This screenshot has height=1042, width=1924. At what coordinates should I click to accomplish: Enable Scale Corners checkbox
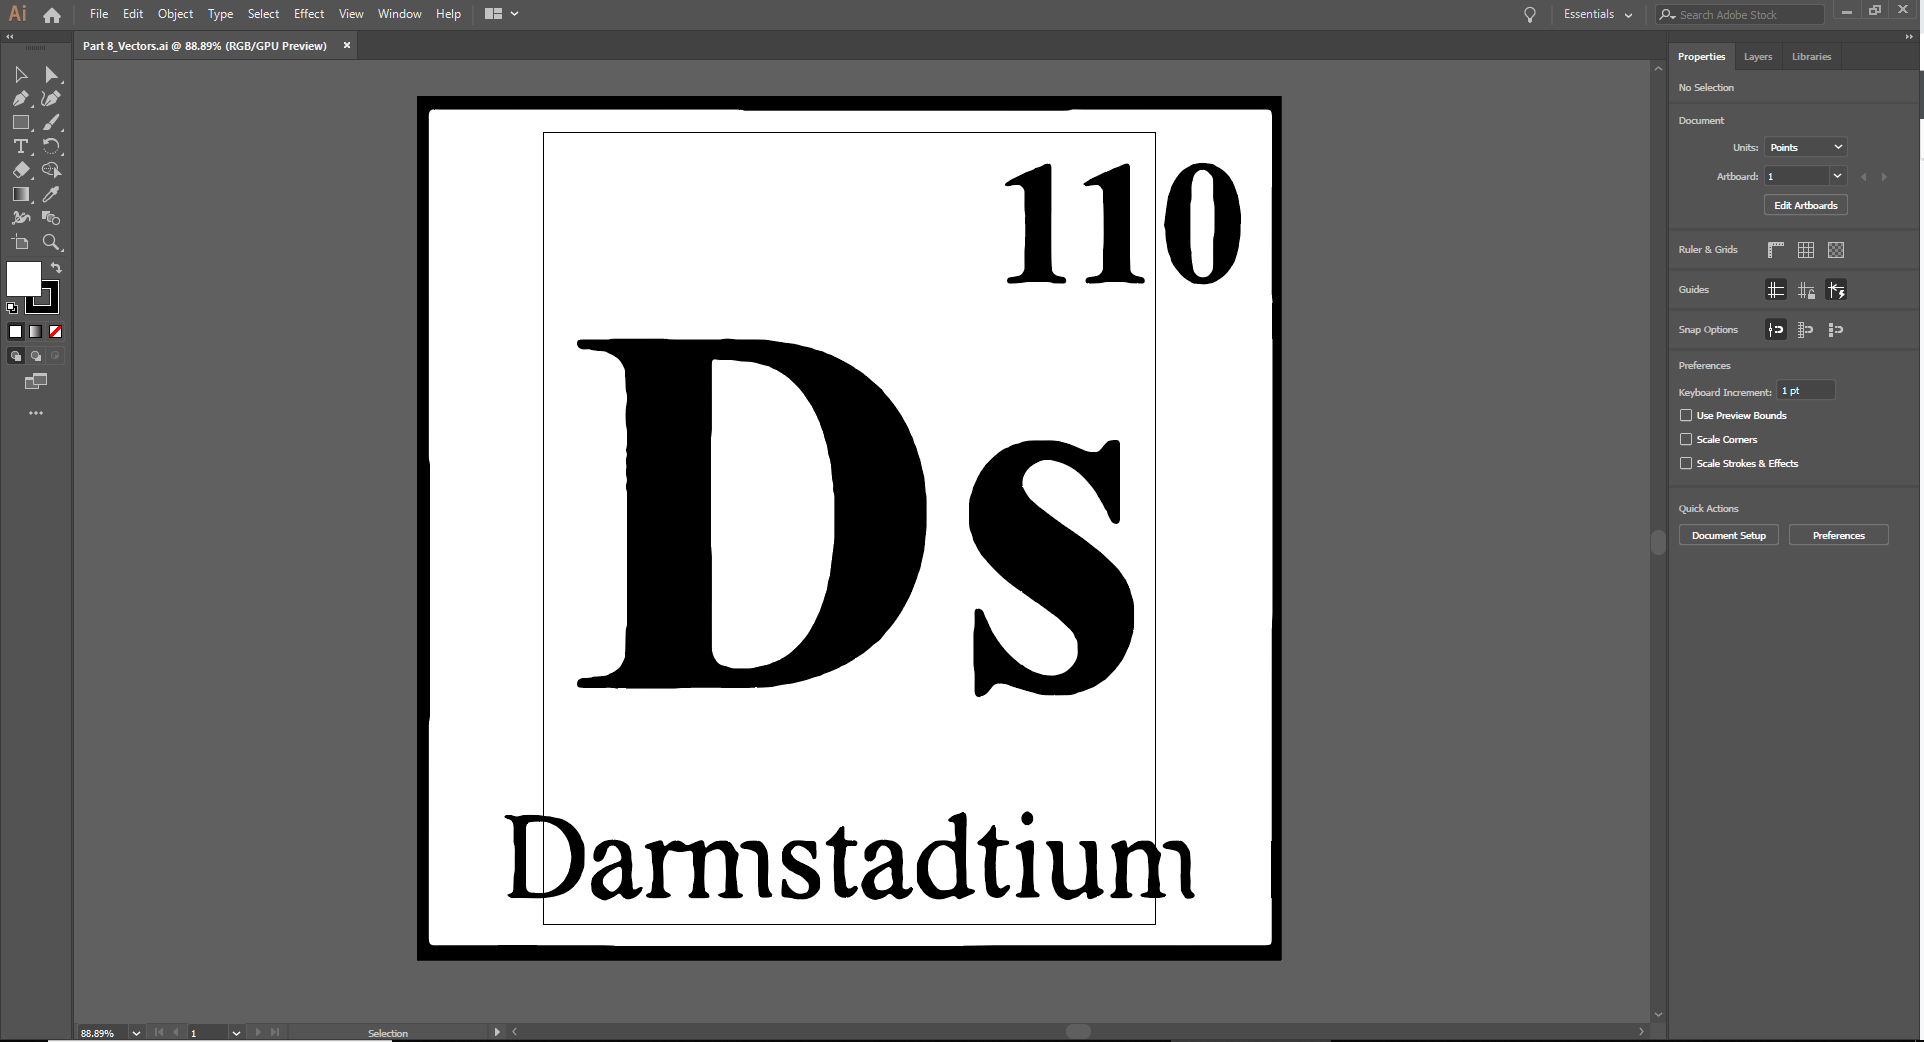click(x=1686, y=439)
